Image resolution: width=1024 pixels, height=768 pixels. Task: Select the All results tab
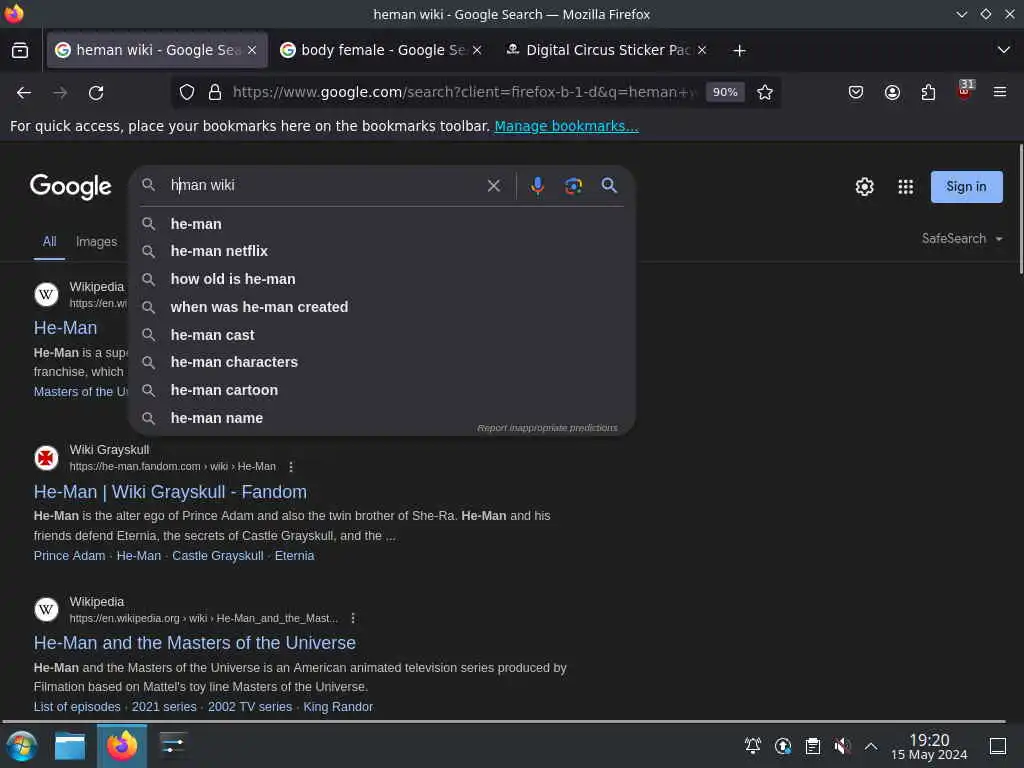coord(50,242)
